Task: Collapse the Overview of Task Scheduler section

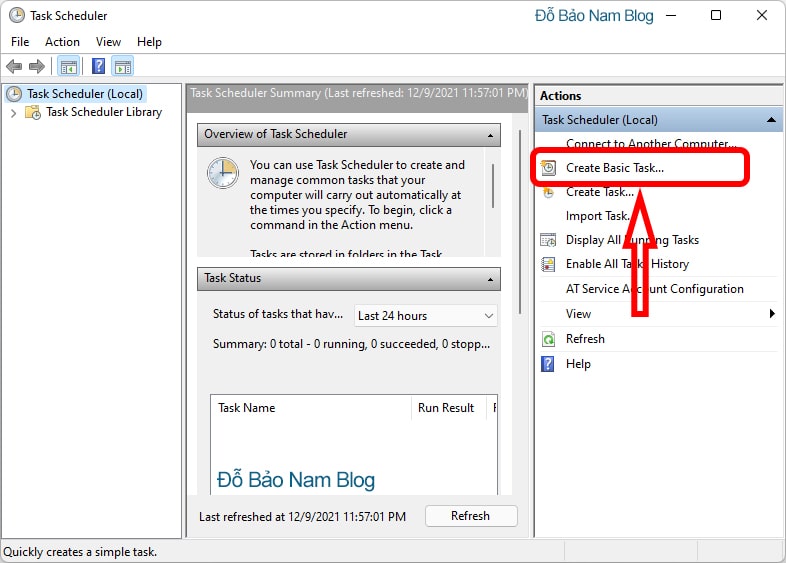Action: point(490,135)
